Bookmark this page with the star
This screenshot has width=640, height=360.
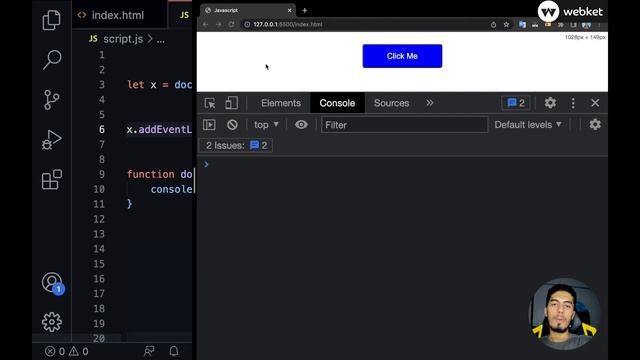pos(507,24)
